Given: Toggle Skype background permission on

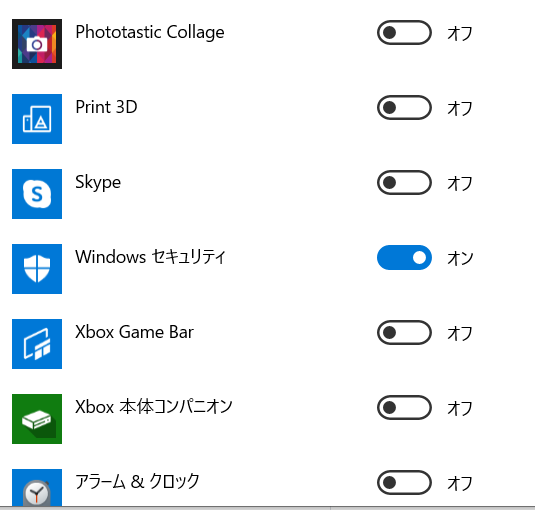Looking at the screenshot, I should point(404,183).
